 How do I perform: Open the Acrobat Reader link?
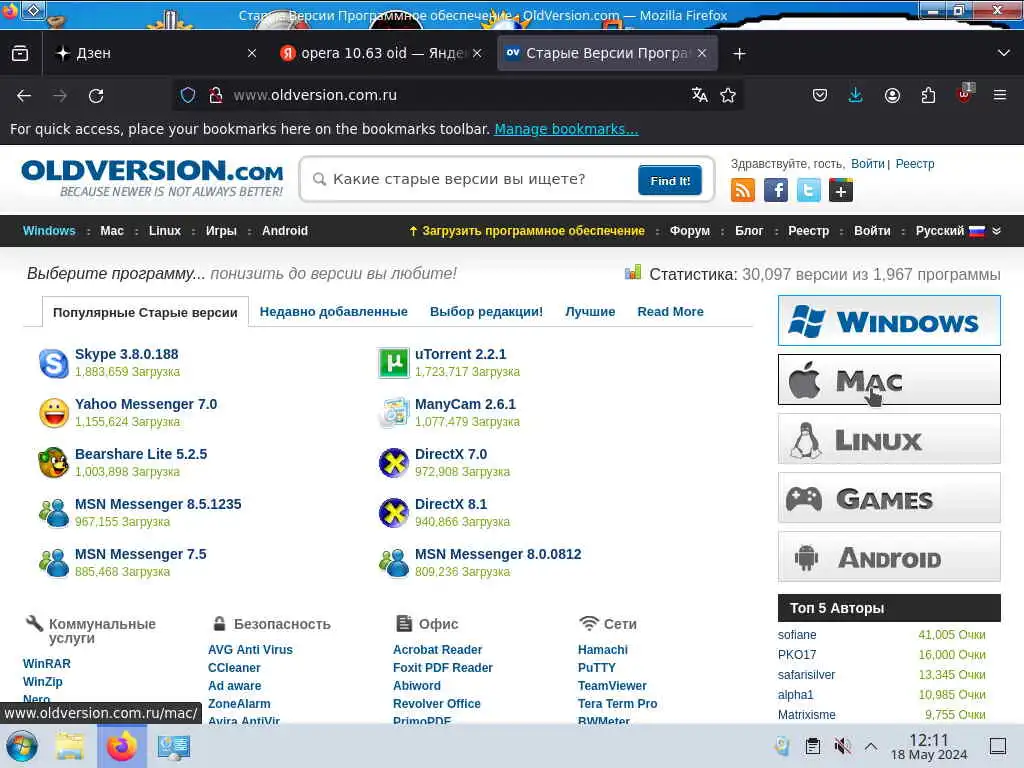coord(438,650)
